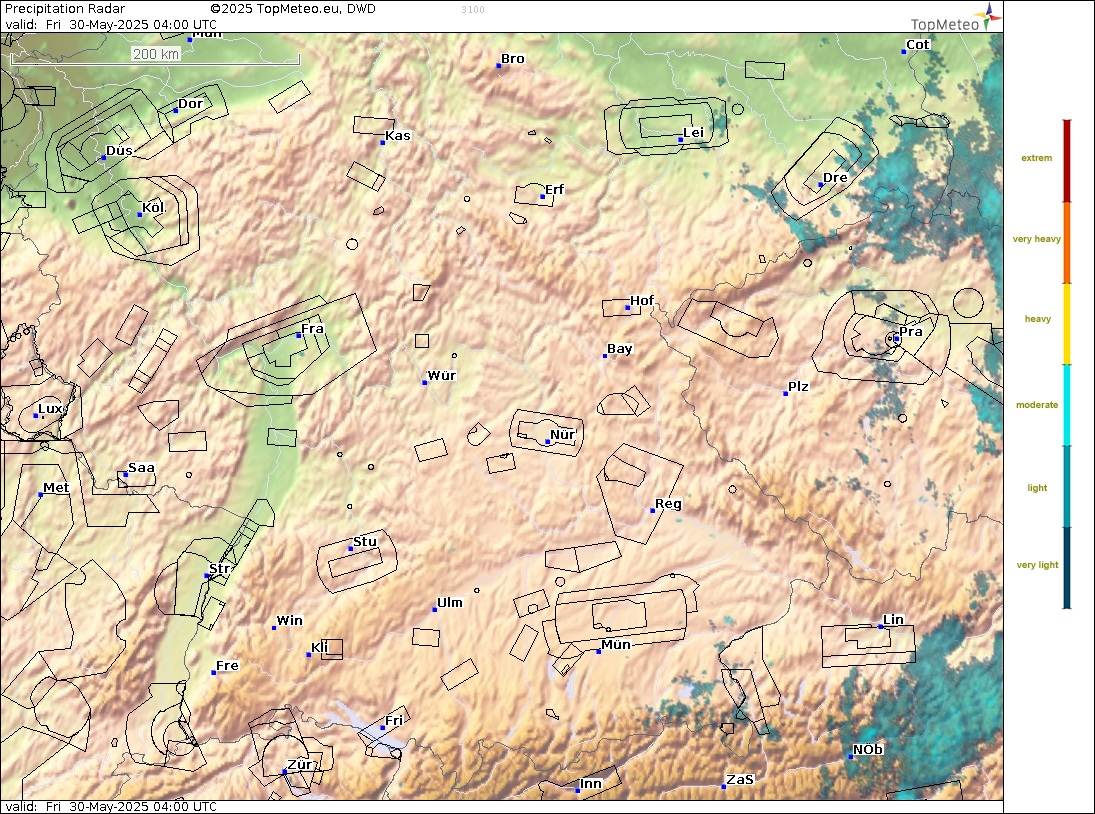Click the TopMeteo compass star logo
This screenshot has height=814, width=1095.
(x=990, y=16)
